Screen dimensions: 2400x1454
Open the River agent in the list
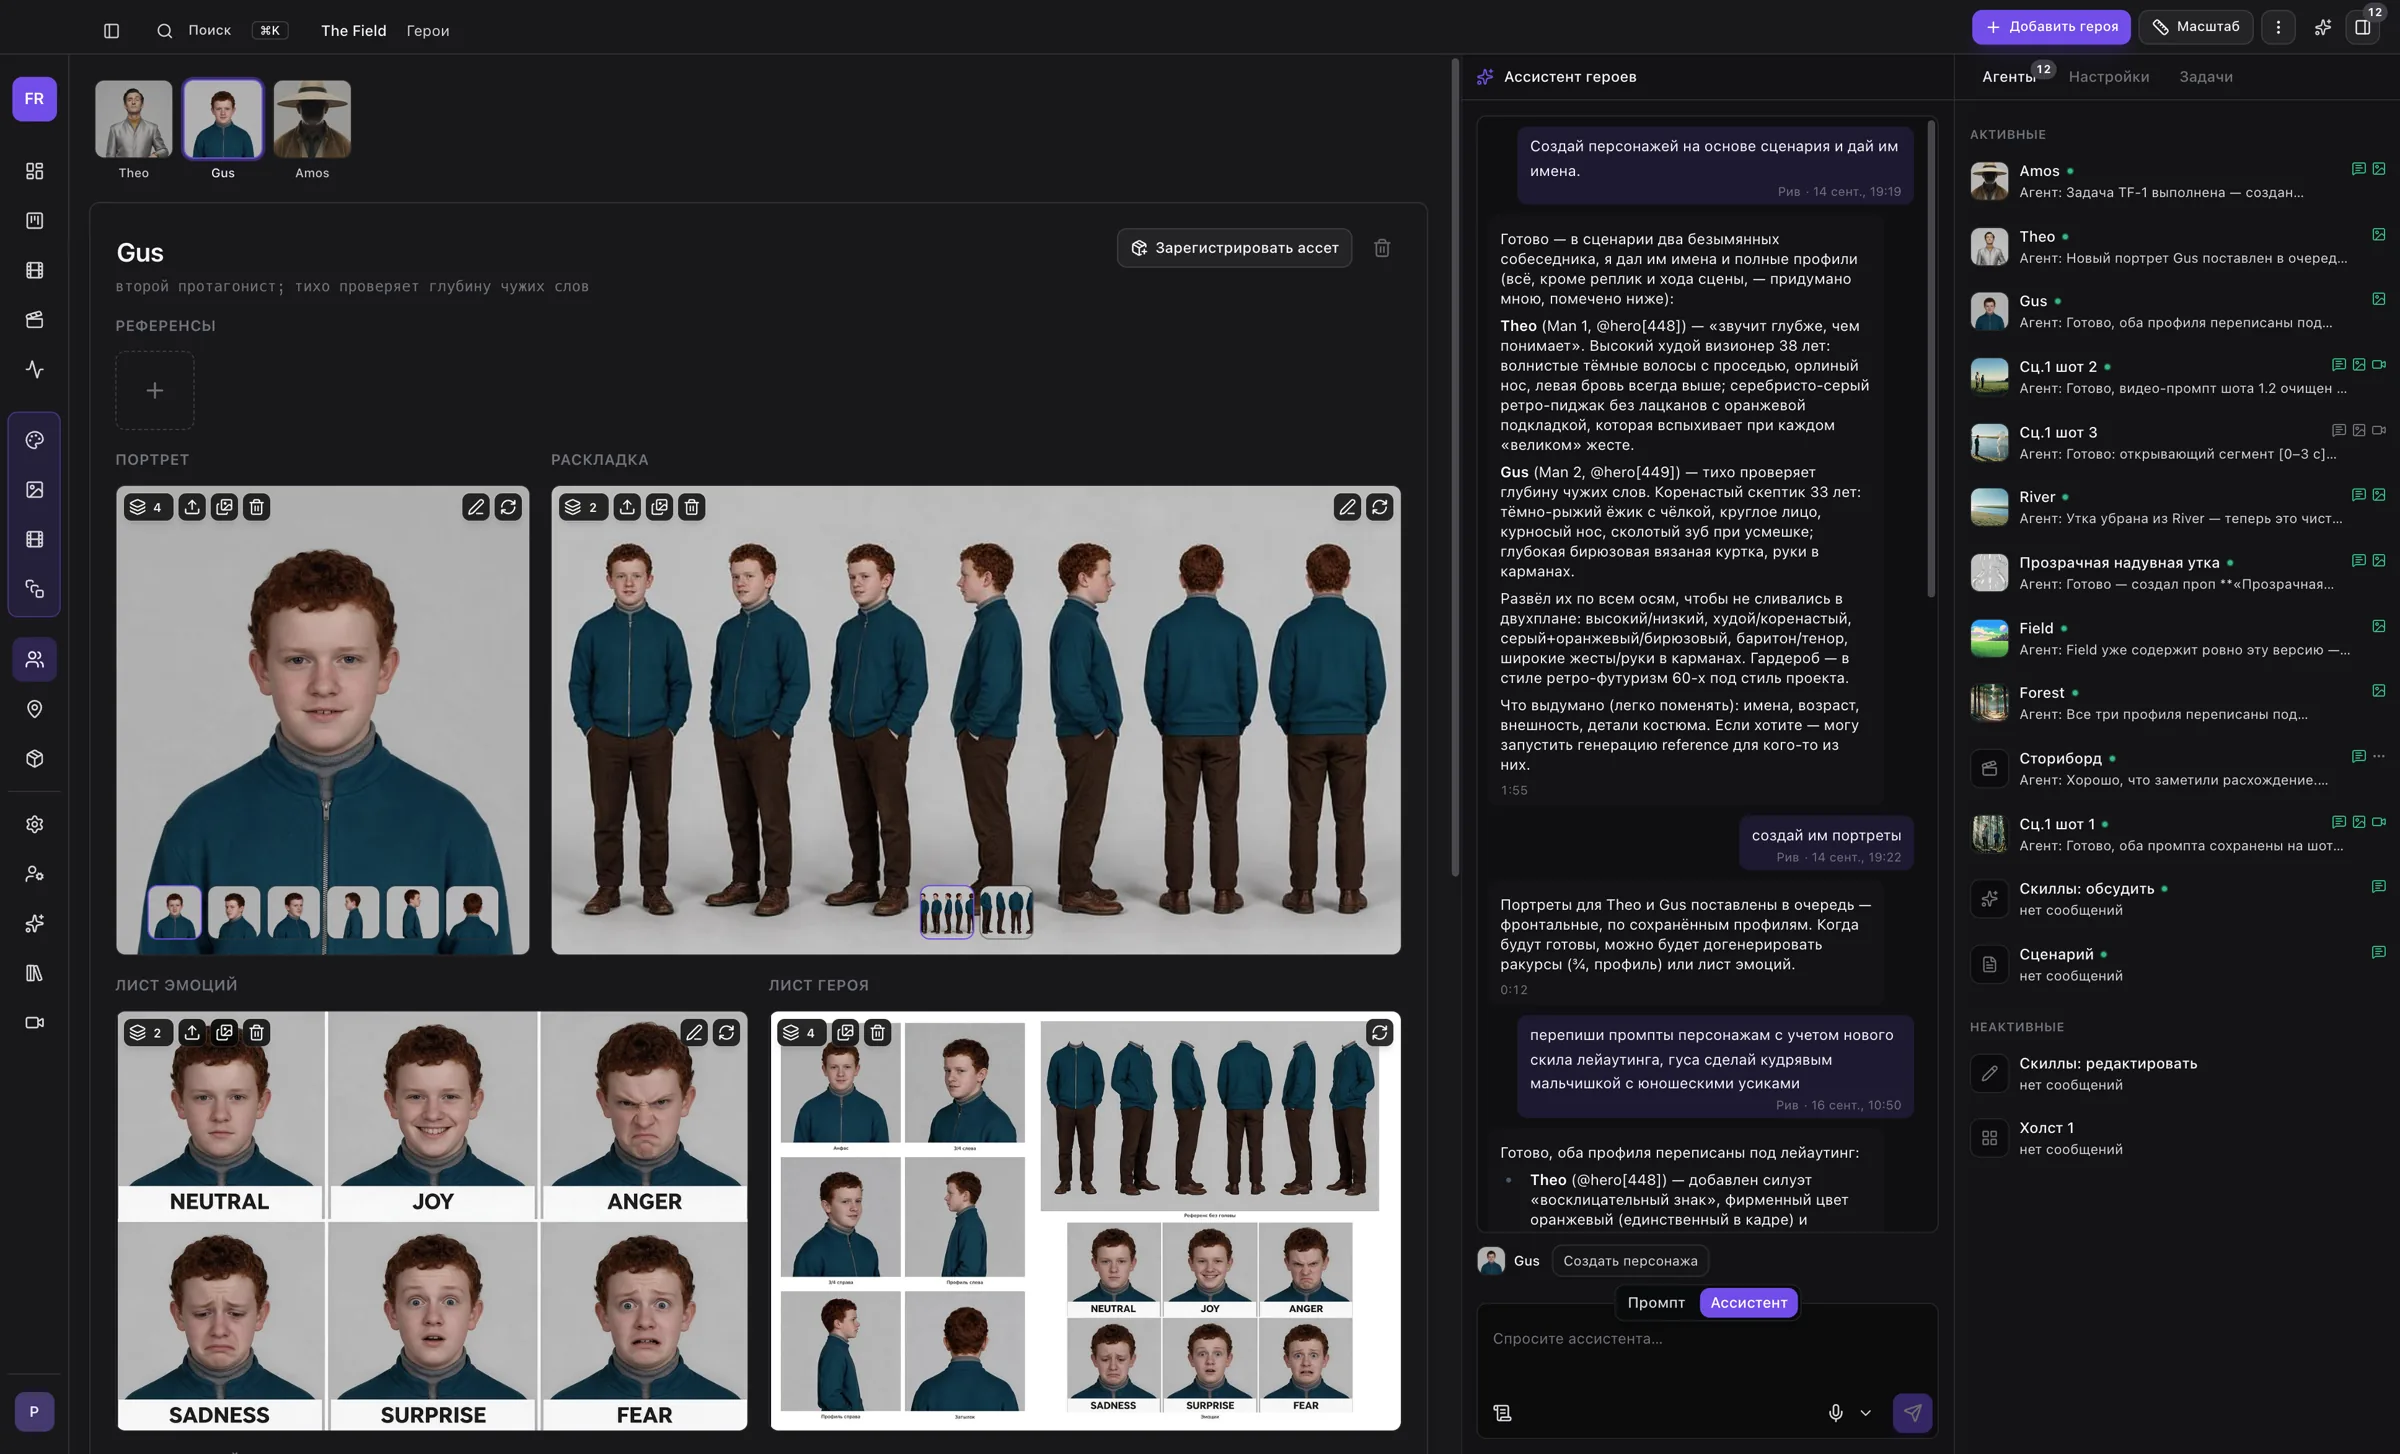2178,507
